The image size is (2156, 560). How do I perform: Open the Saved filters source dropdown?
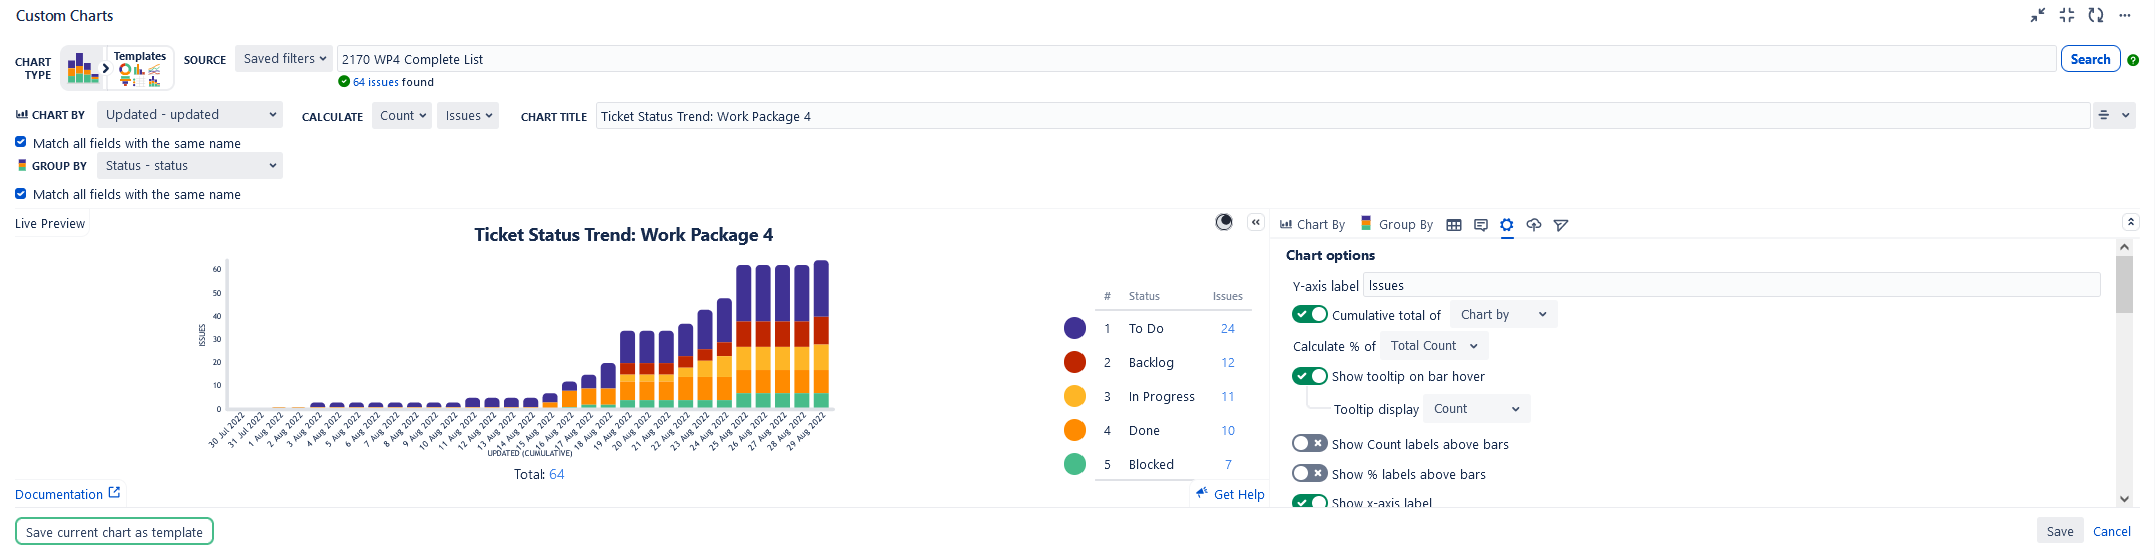pyautogui.click(x=285, y=59)
